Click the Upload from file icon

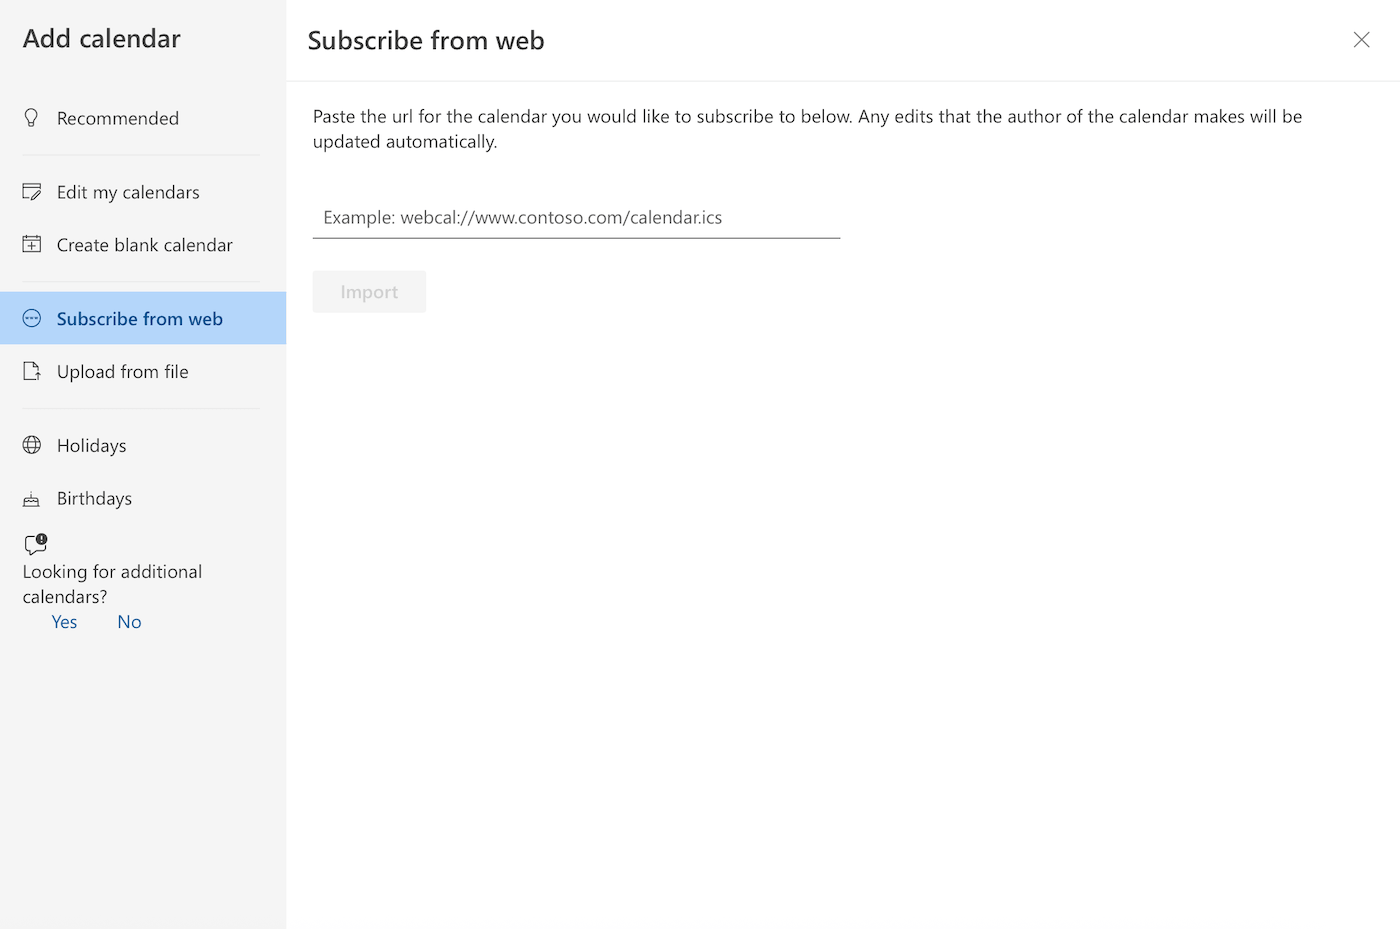click(32, 371)
